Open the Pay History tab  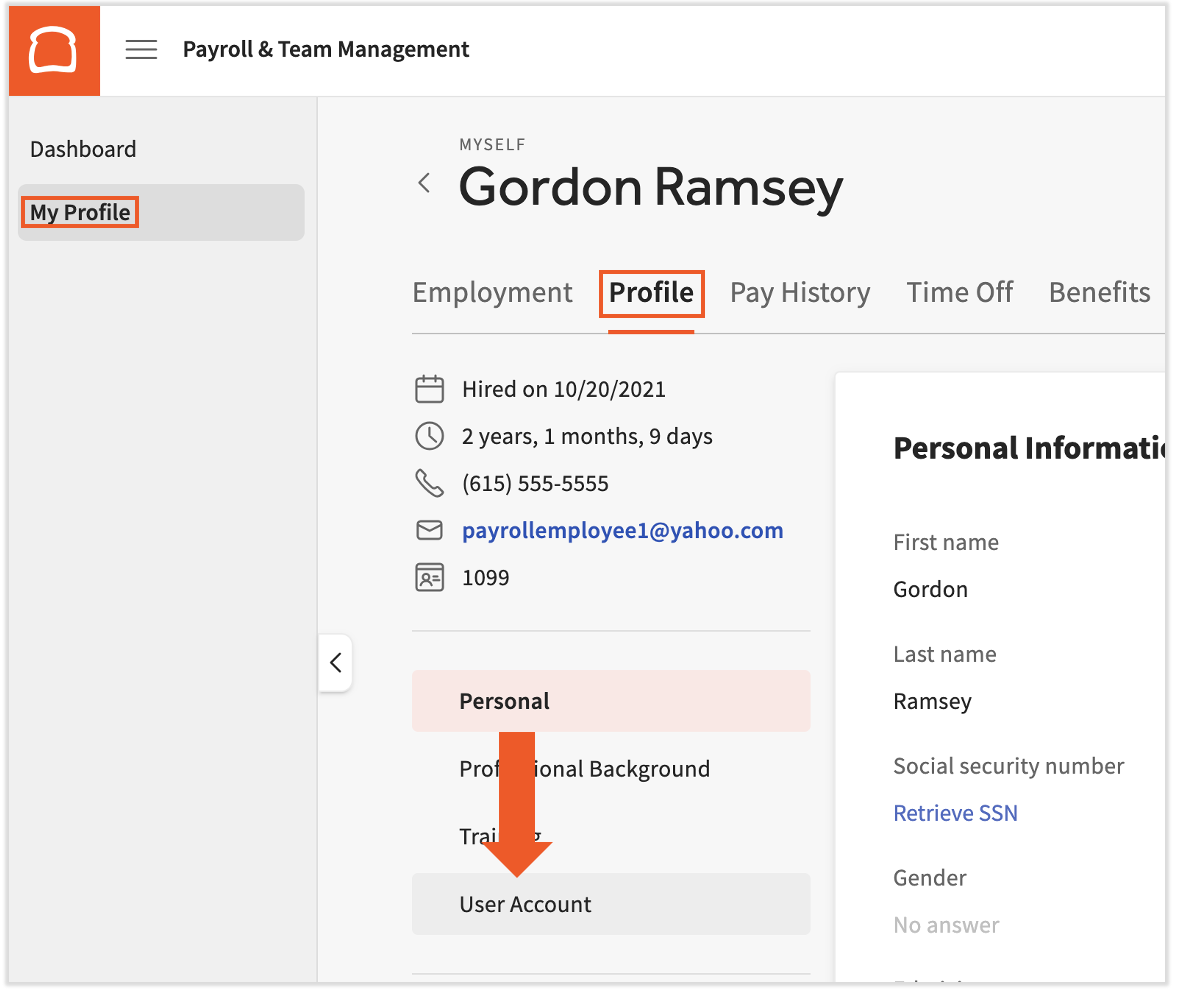800,292
